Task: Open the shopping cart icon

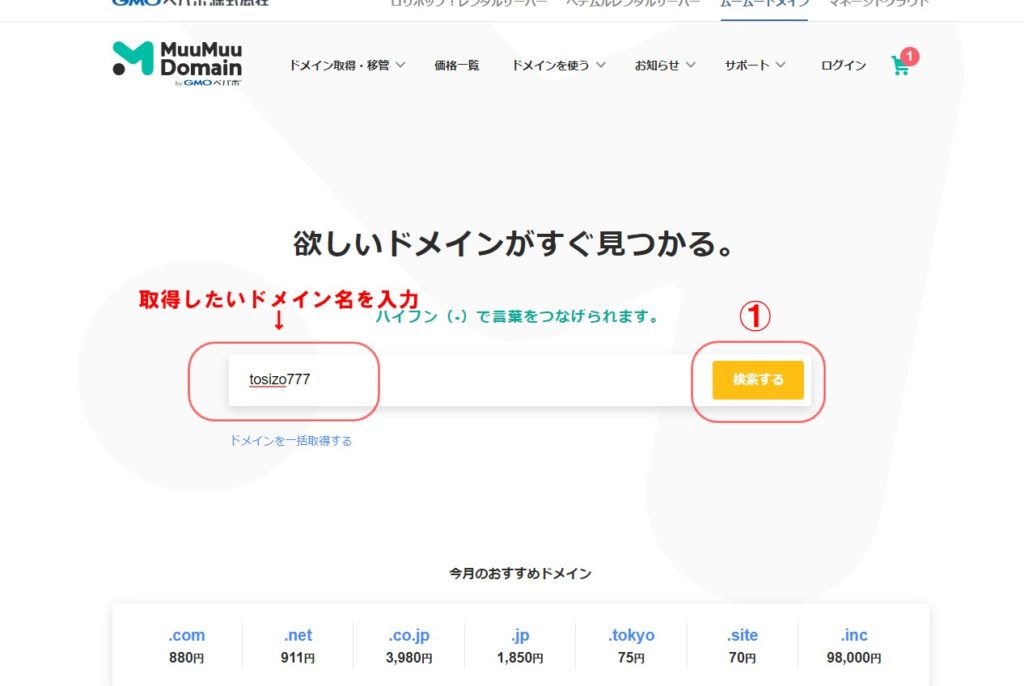Action: pyautogui.click(x=900, y=66)
